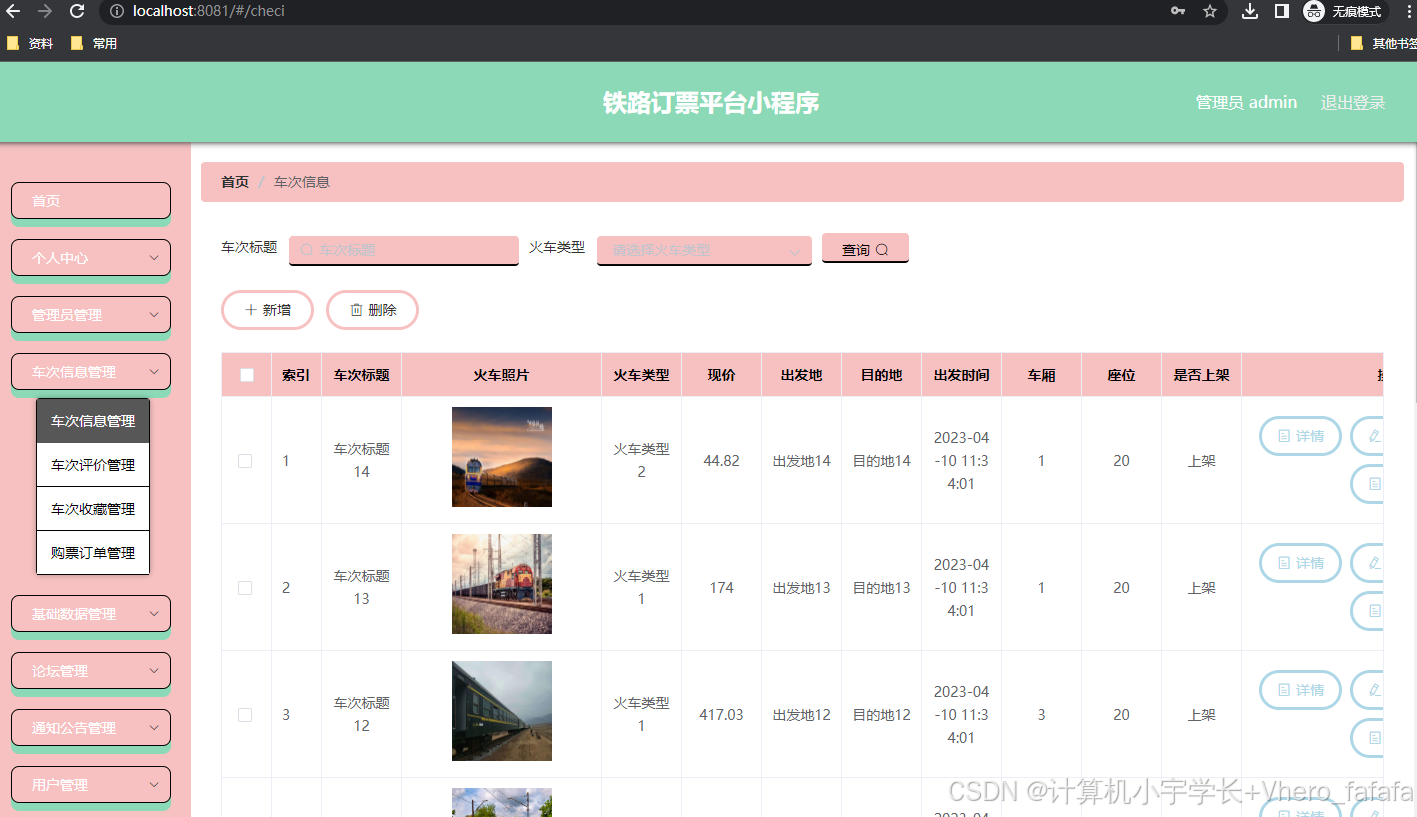
Task: Select 购票订单管理 submenu item
Action: [93, 552]
